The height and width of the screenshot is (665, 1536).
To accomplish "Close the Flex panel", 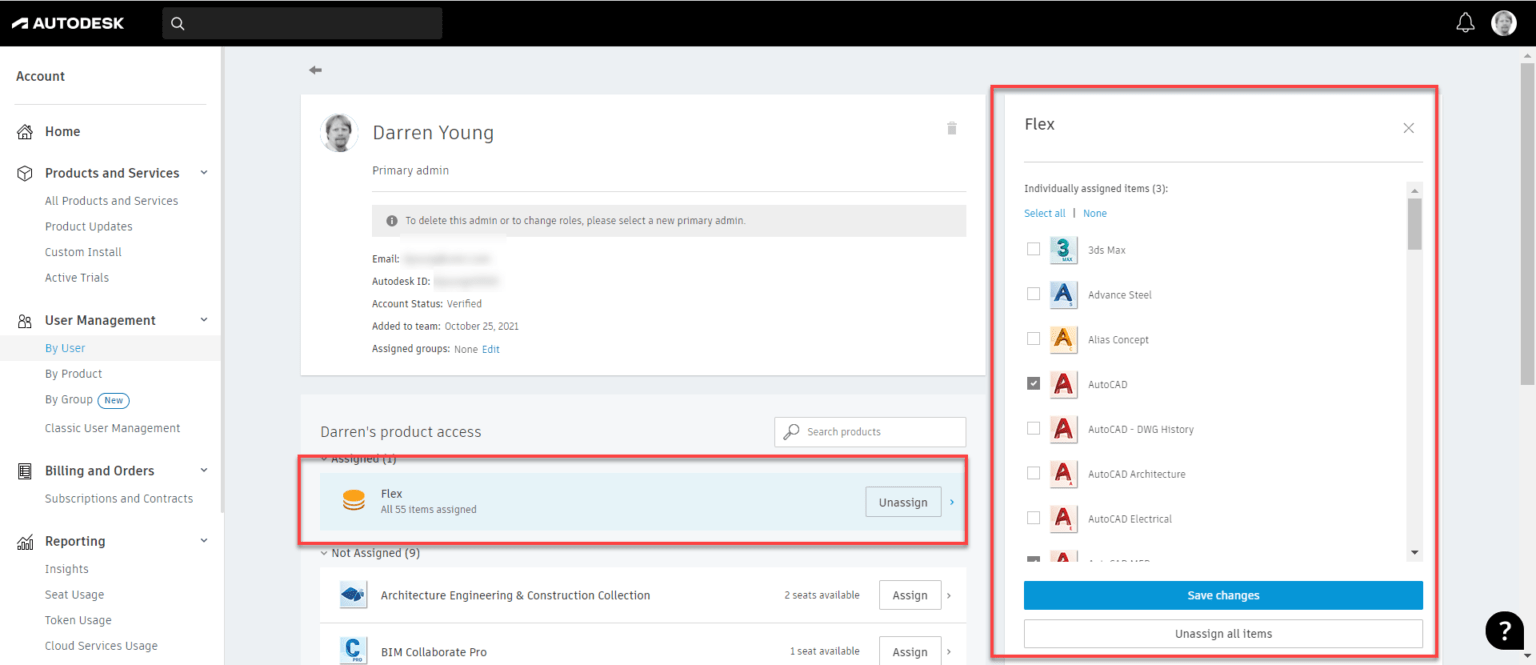I will [x=1408, y=128].
